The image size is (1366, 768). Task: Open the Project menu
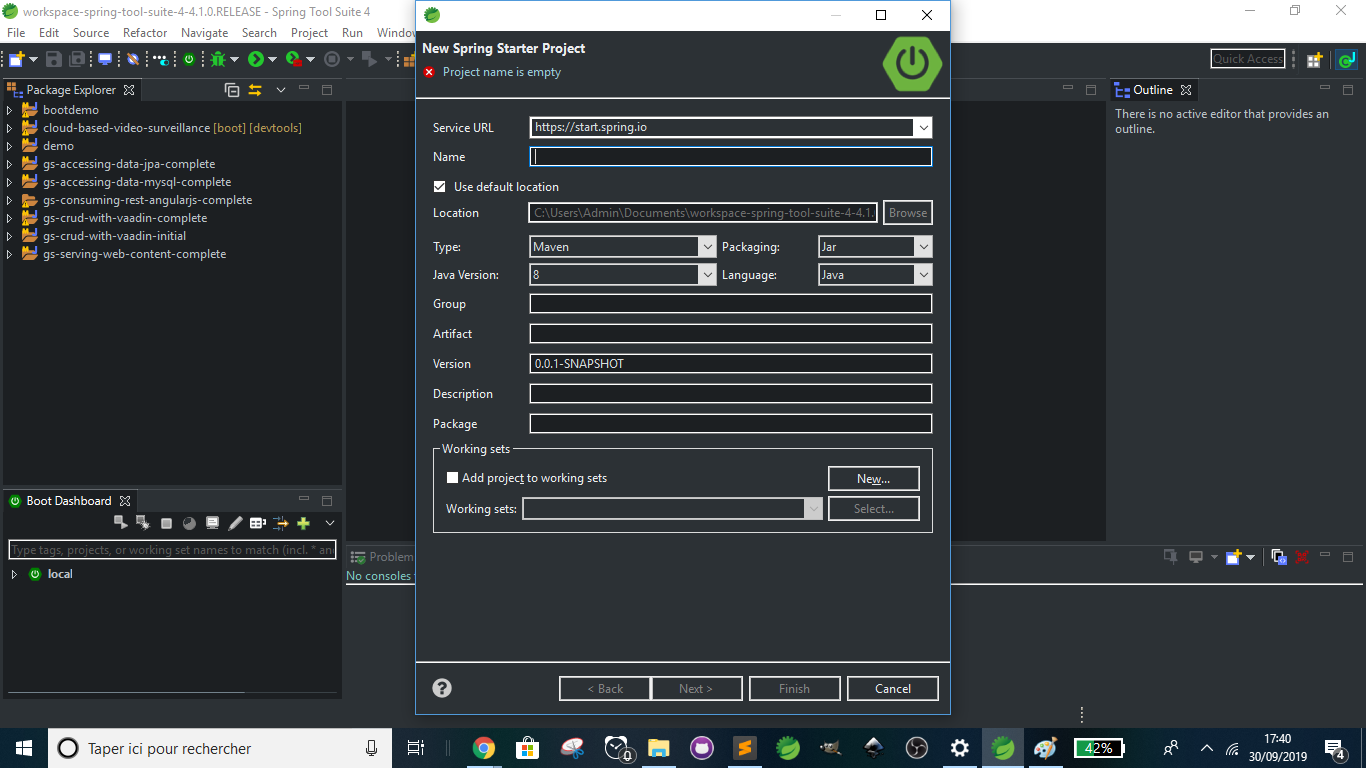point(309,32)
